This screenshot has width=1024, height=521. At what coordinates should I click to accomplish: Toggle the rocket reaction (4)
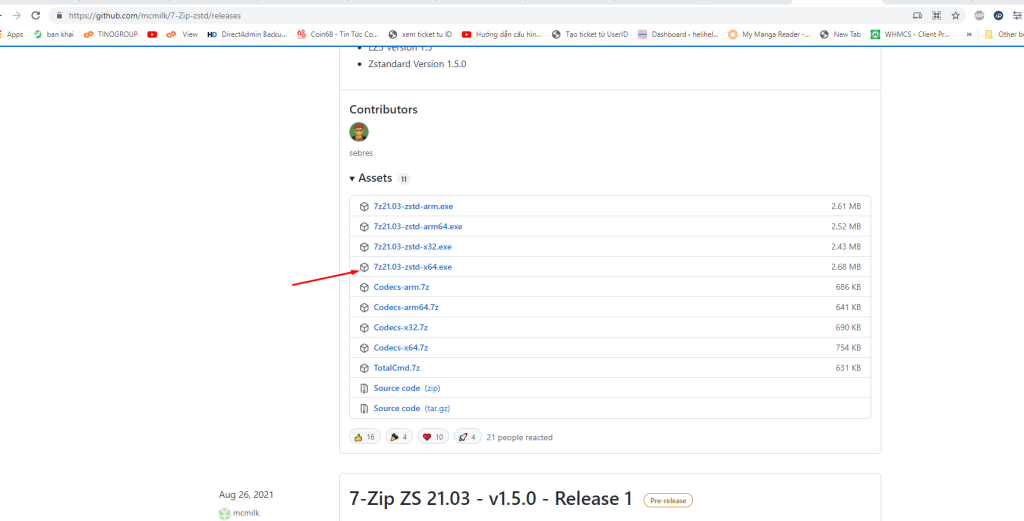pos(468,437)
